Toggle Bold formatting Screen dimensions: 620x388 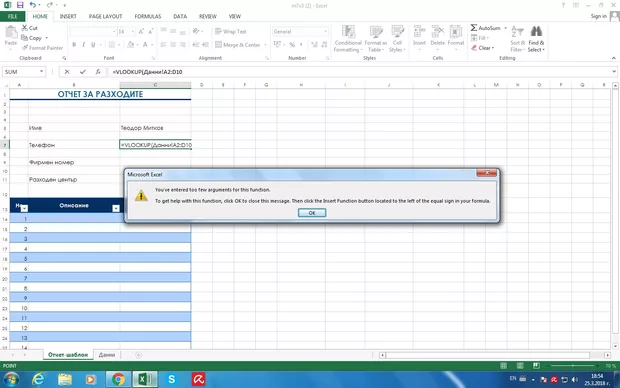tap(74, 45)
